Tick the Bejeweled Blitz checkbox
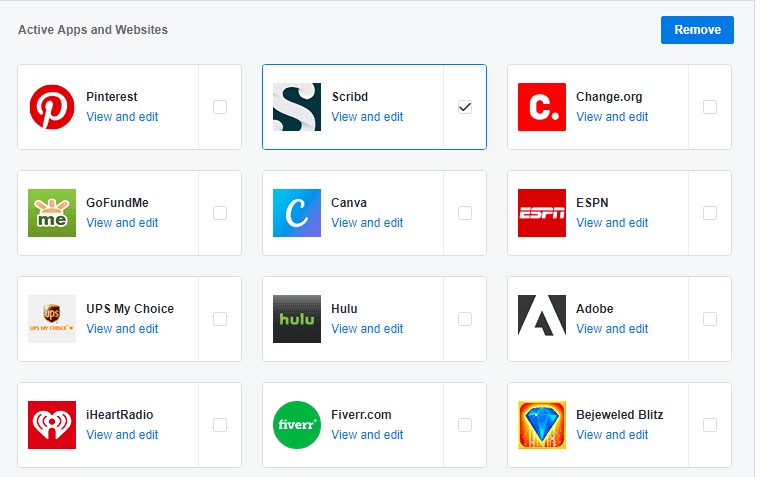 tap(710, 425)
